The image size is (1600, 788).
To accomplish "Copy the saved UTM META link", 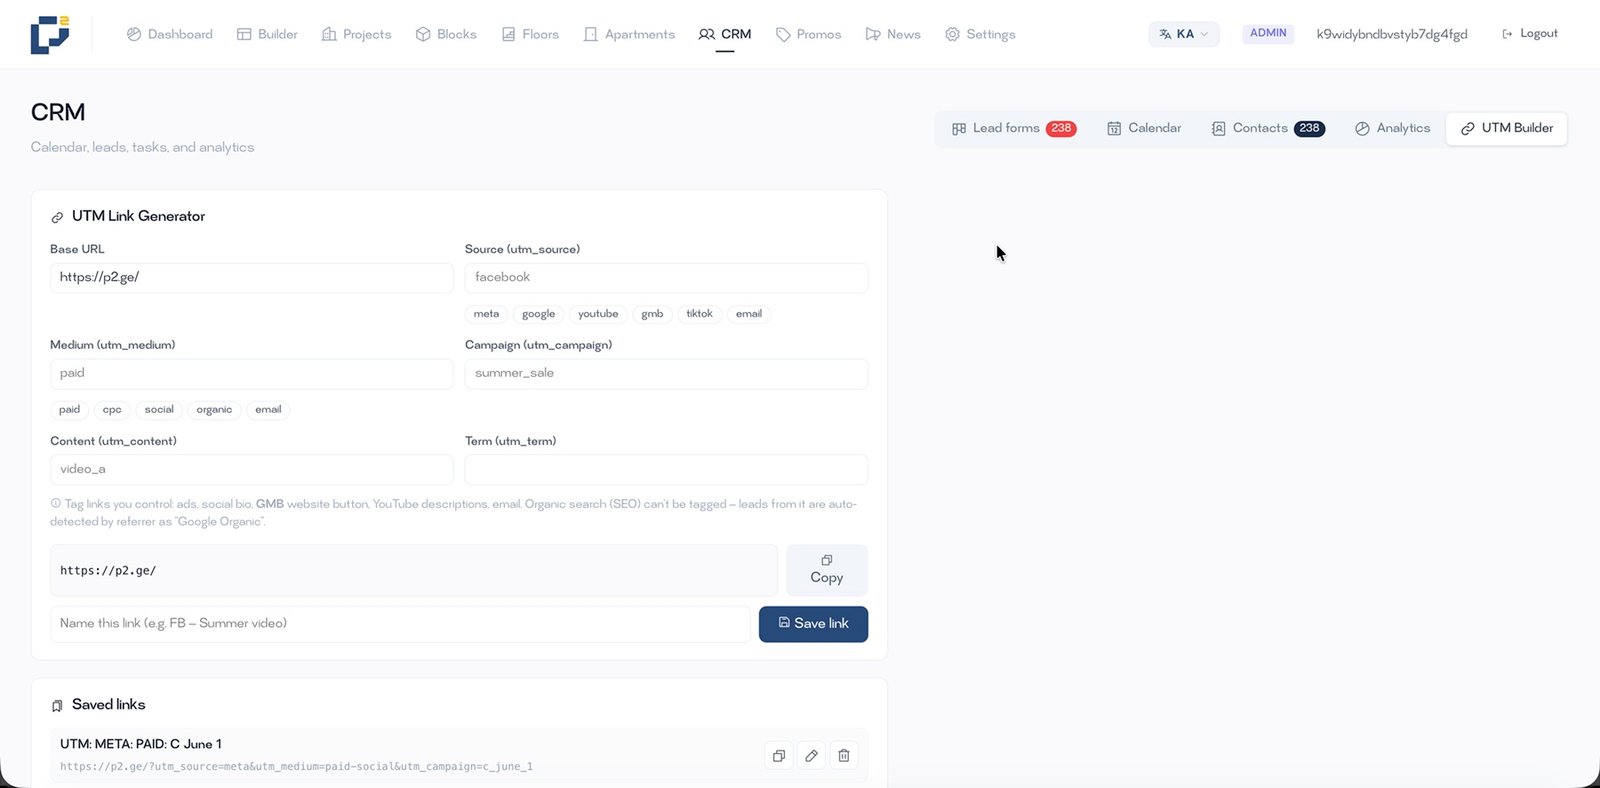I will pyautogui.click(x=778, y=756).
